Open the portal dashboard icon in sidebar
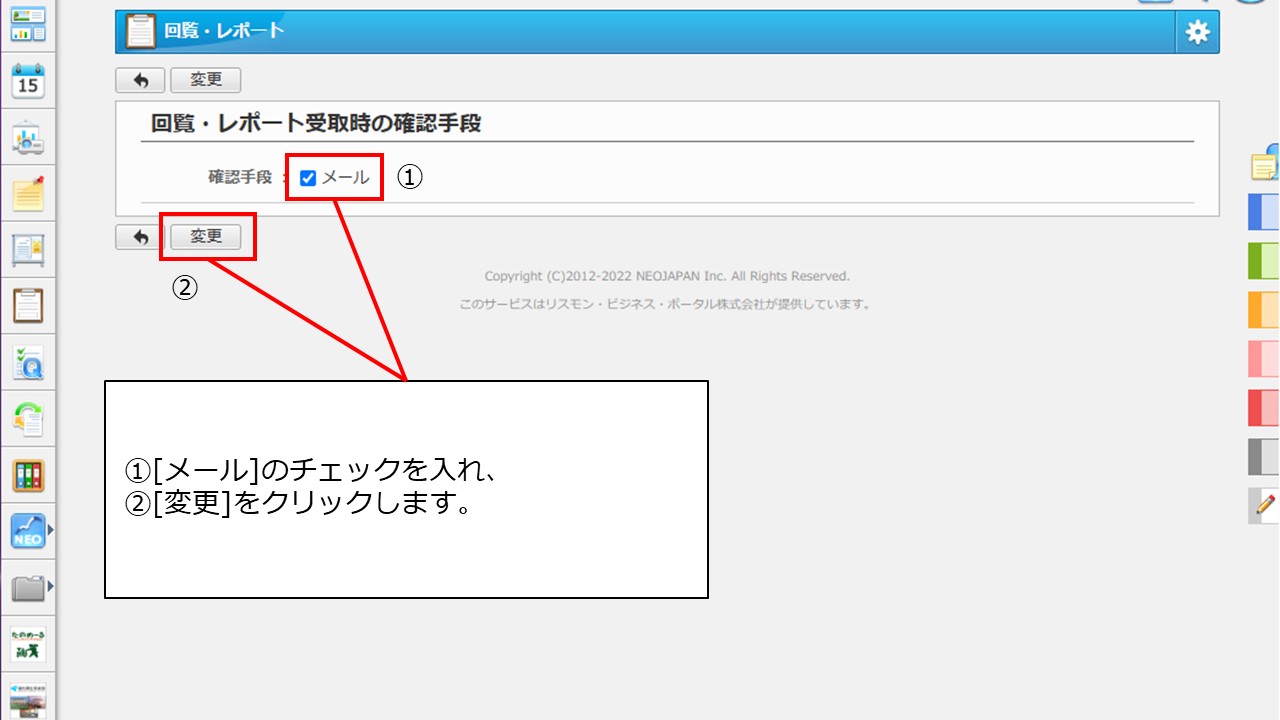 (x=28, y=25)
